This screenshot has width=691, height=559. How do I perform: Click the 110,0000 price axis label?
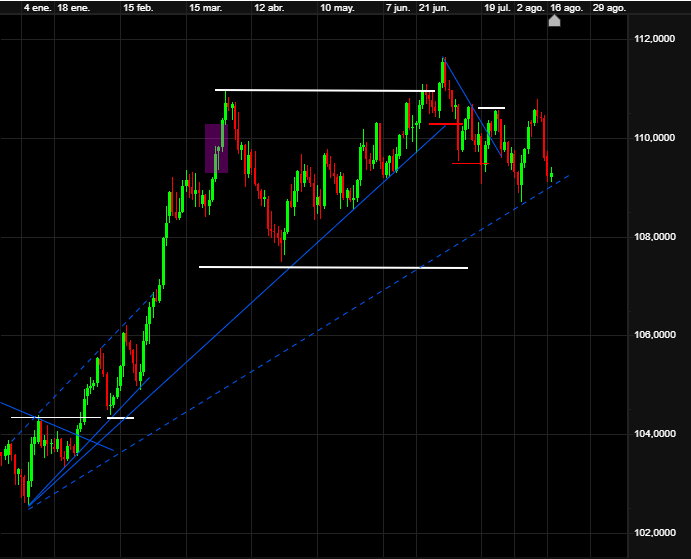(x=654, y=138)
